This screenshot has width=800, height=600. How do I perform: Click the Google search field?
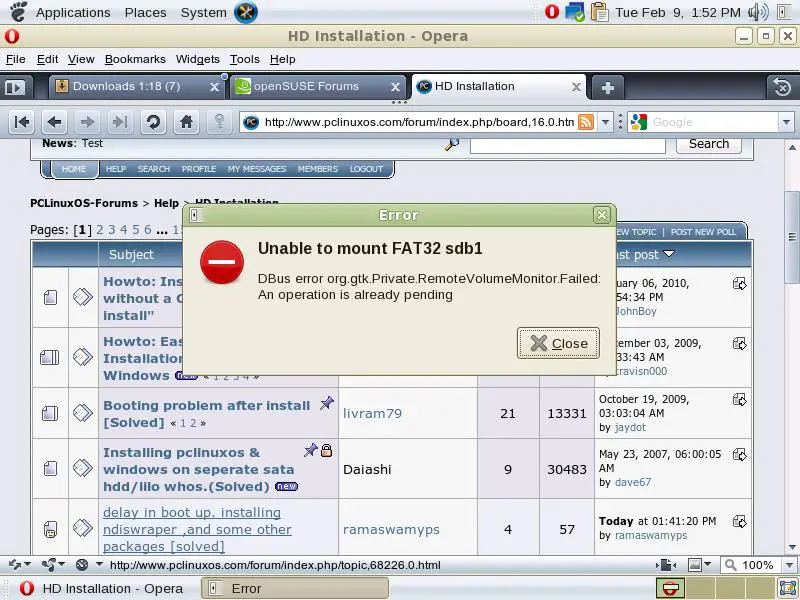click(714, 122)
